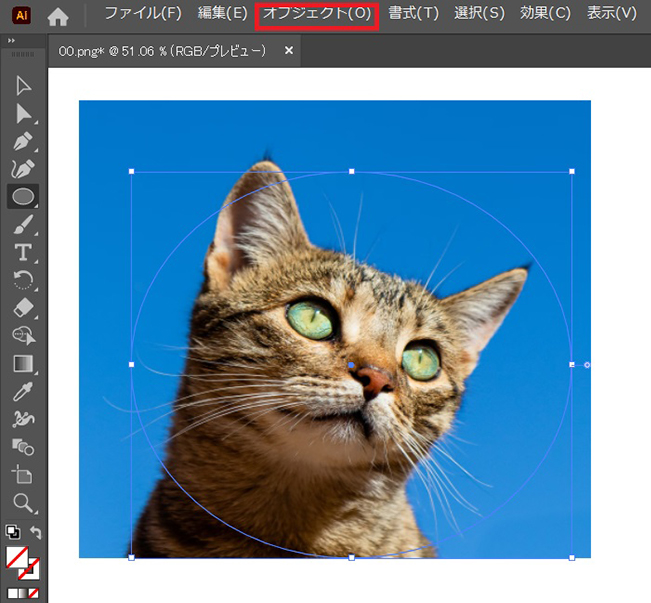The height and width of the screenshot is (603, 651).
Task: Activate the Ellipse tool
Action: click(x=23, y=197)
